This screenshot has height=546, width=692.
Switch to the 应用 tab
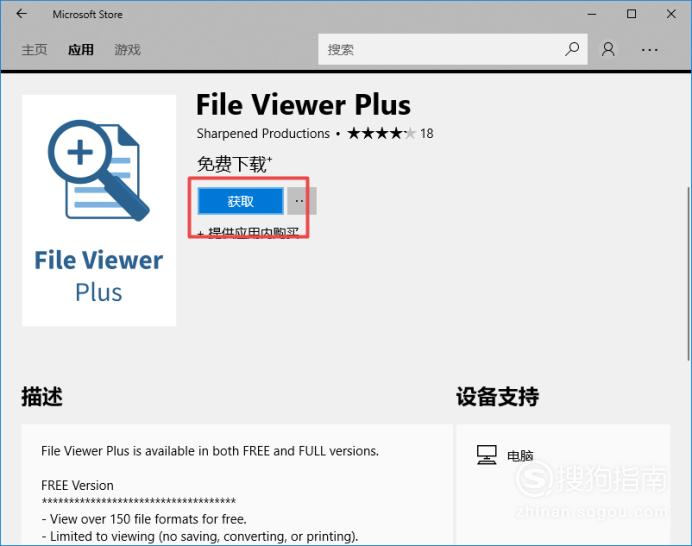81,49
